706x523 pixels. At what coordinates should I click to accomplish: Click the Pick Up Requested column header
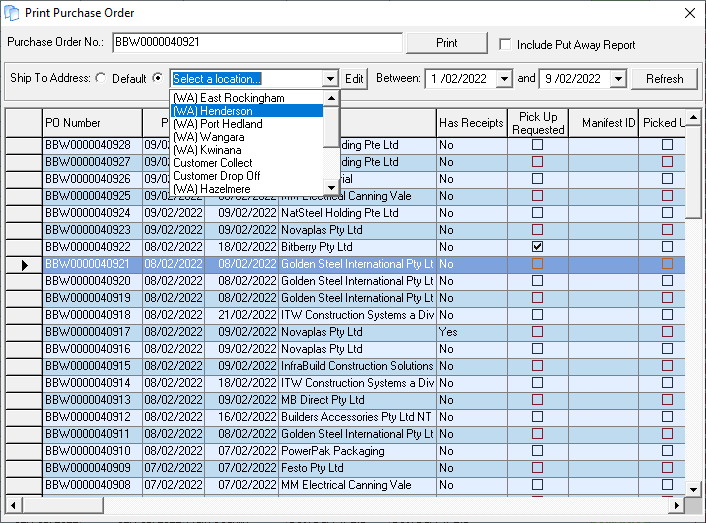(x=538, y=123)
